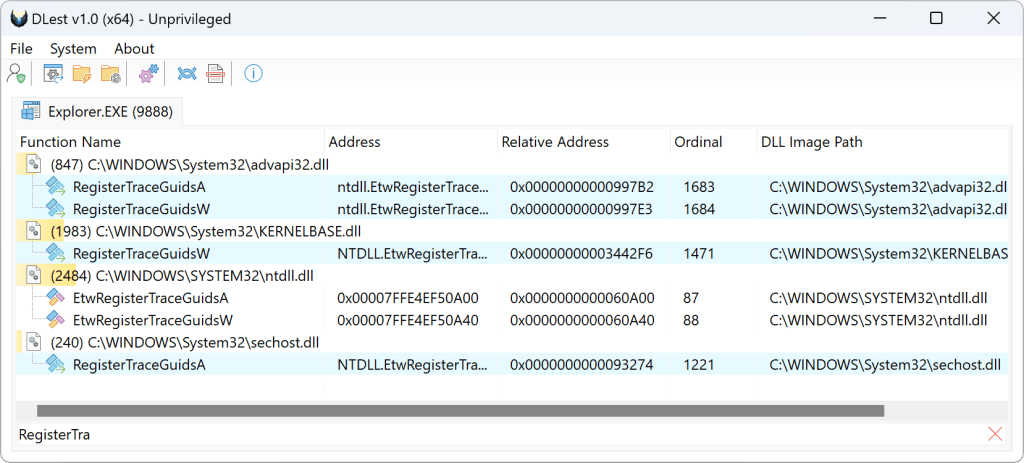Collapse the sechost.dll tree group
This screenshot has width=1024, height=463.
click(x=34, y=342)
